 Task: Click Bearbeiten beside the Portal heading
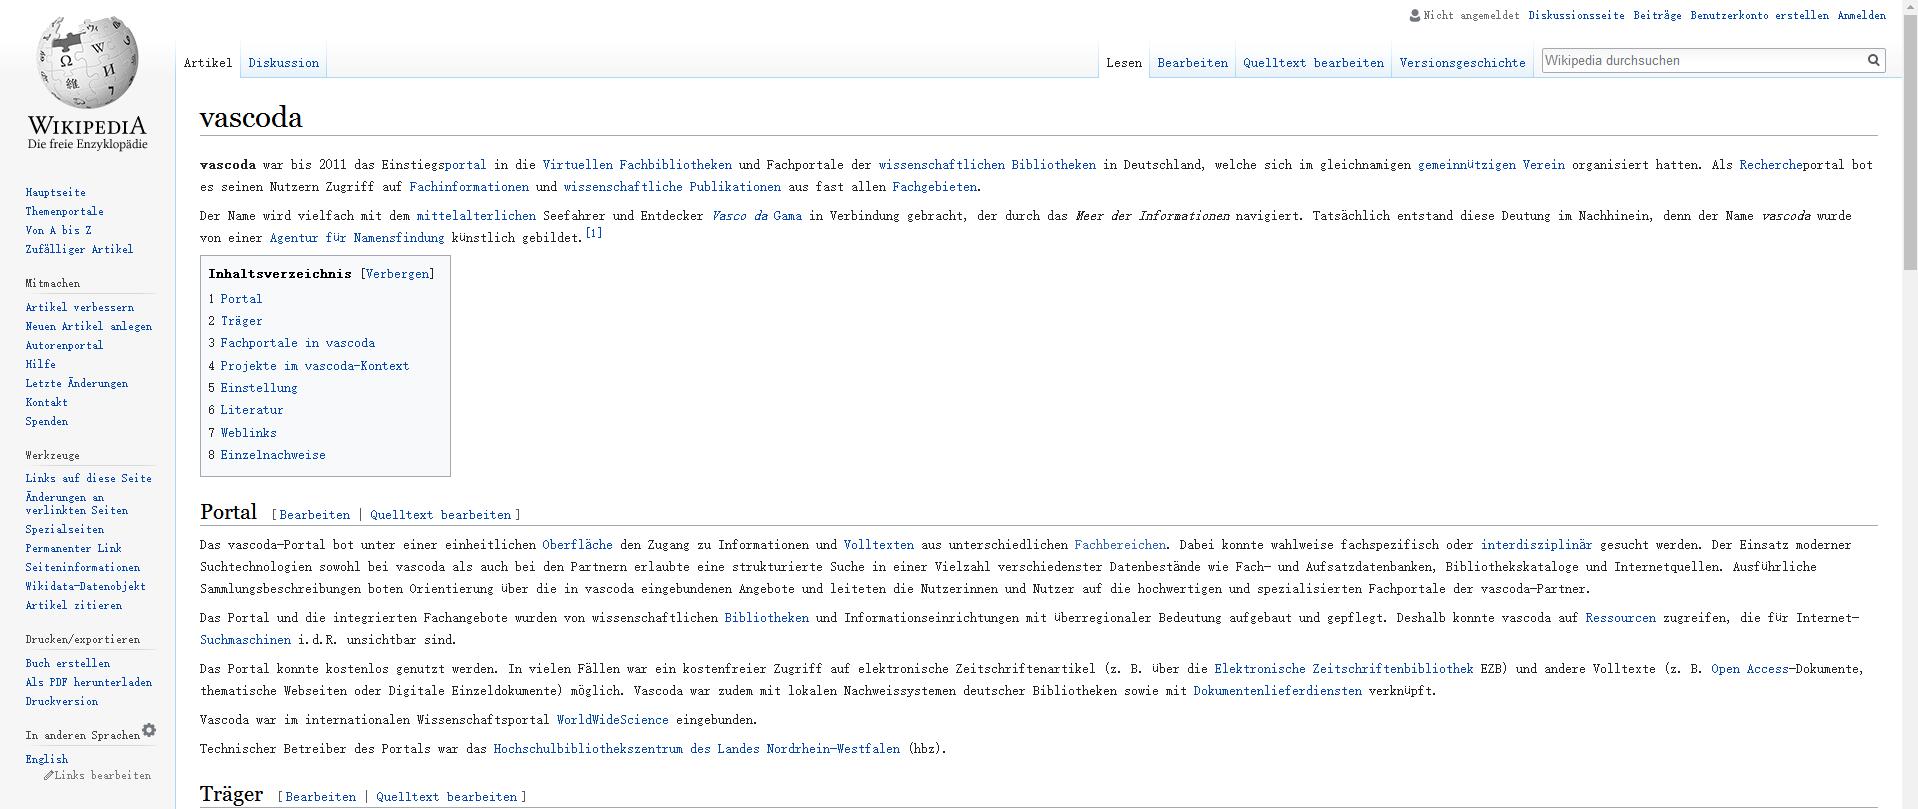click(315, 515)
